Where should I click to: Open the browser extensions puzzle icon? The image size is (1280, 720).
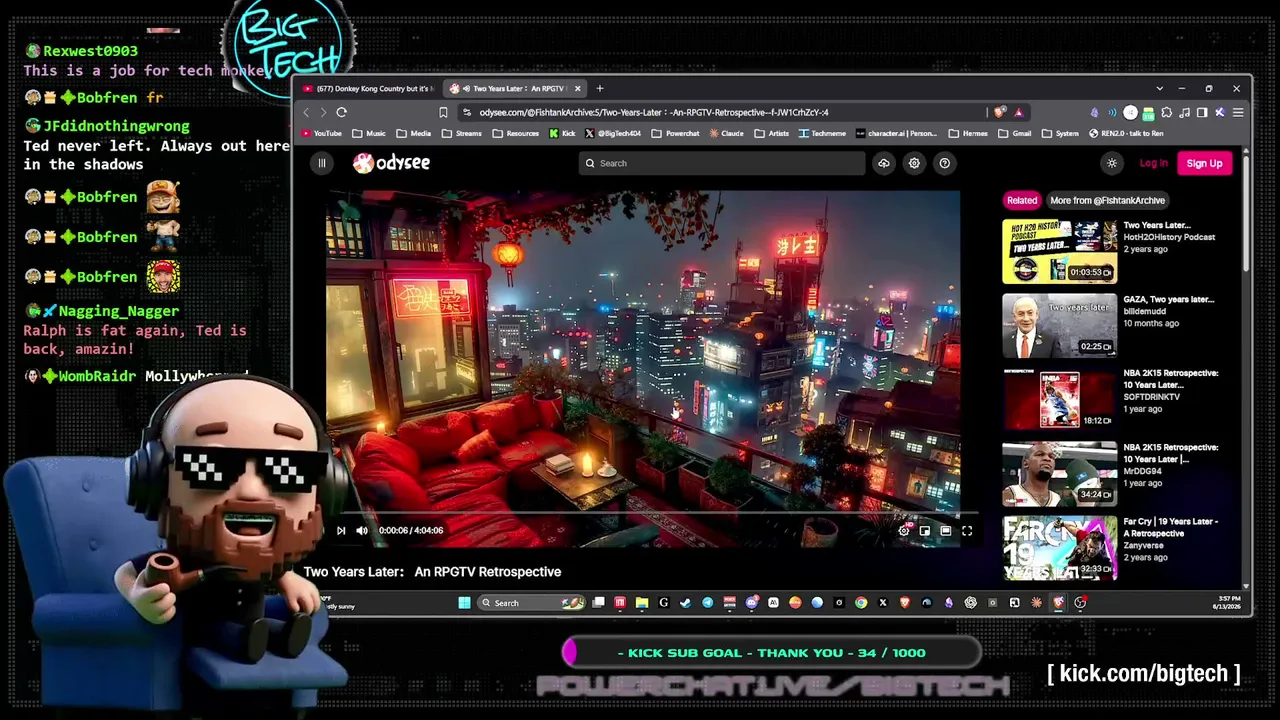coord(1166,112)
